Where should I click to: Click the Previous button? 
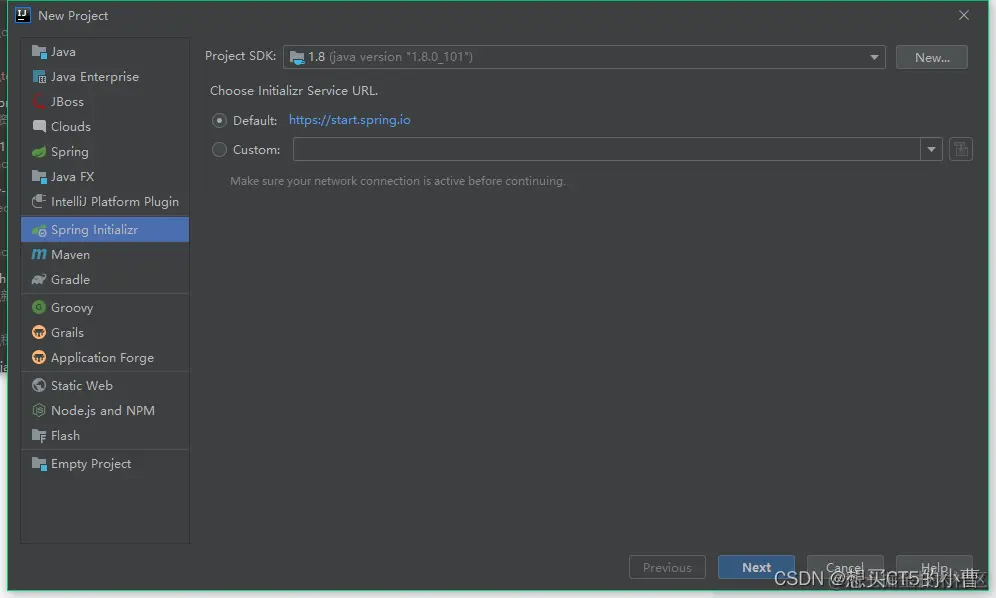667,567
